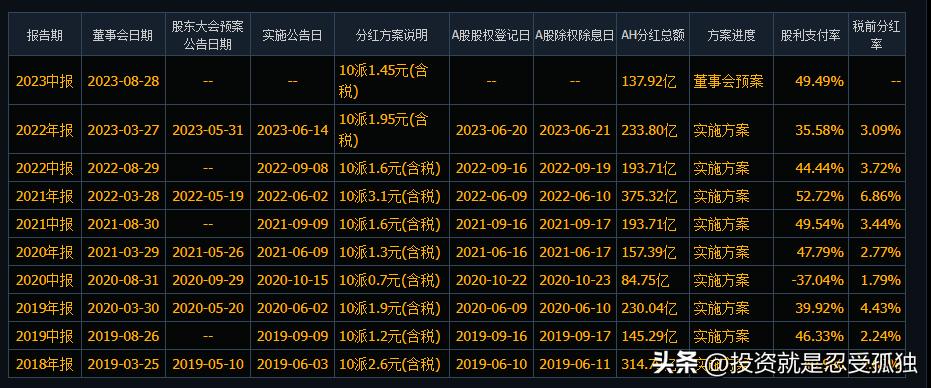Click implementation date 2022-09-08
Image resolution: width=931 pixels, height=388 pixels.
pyautogui.click(x=292, y=168)
